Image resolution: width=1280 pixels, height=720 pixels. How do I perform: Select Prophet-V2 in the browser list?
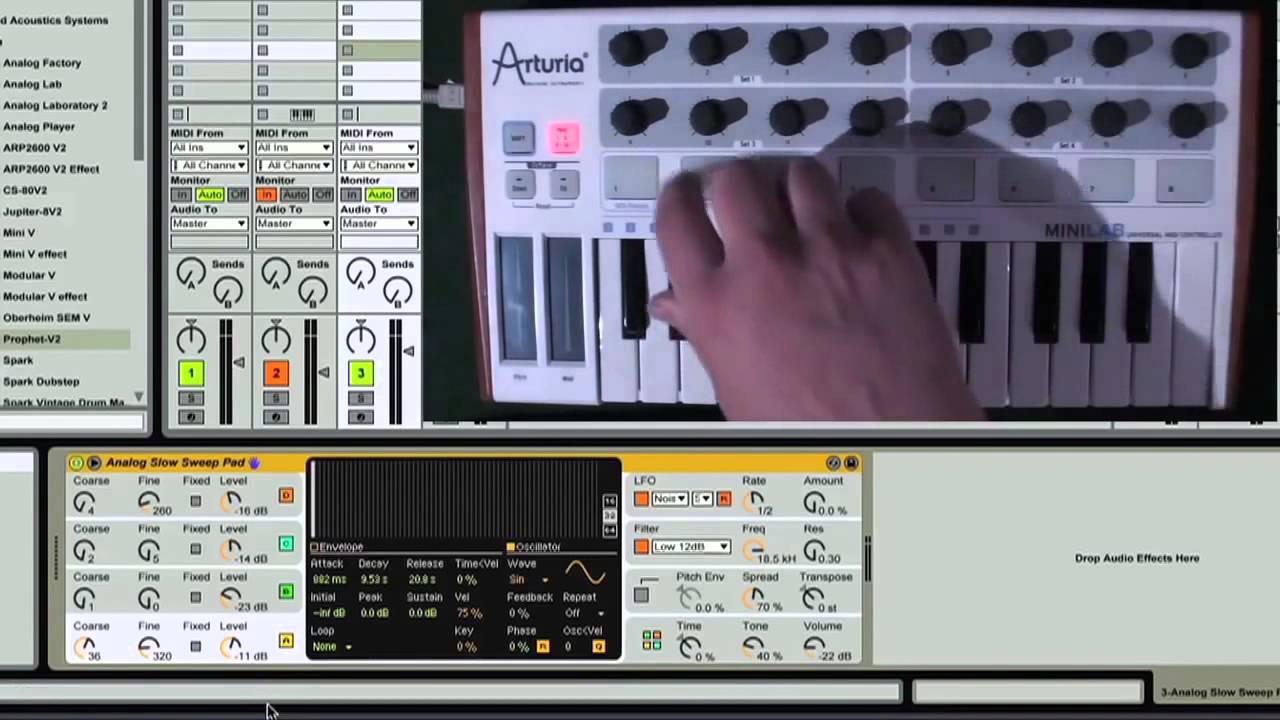point(65,340)
